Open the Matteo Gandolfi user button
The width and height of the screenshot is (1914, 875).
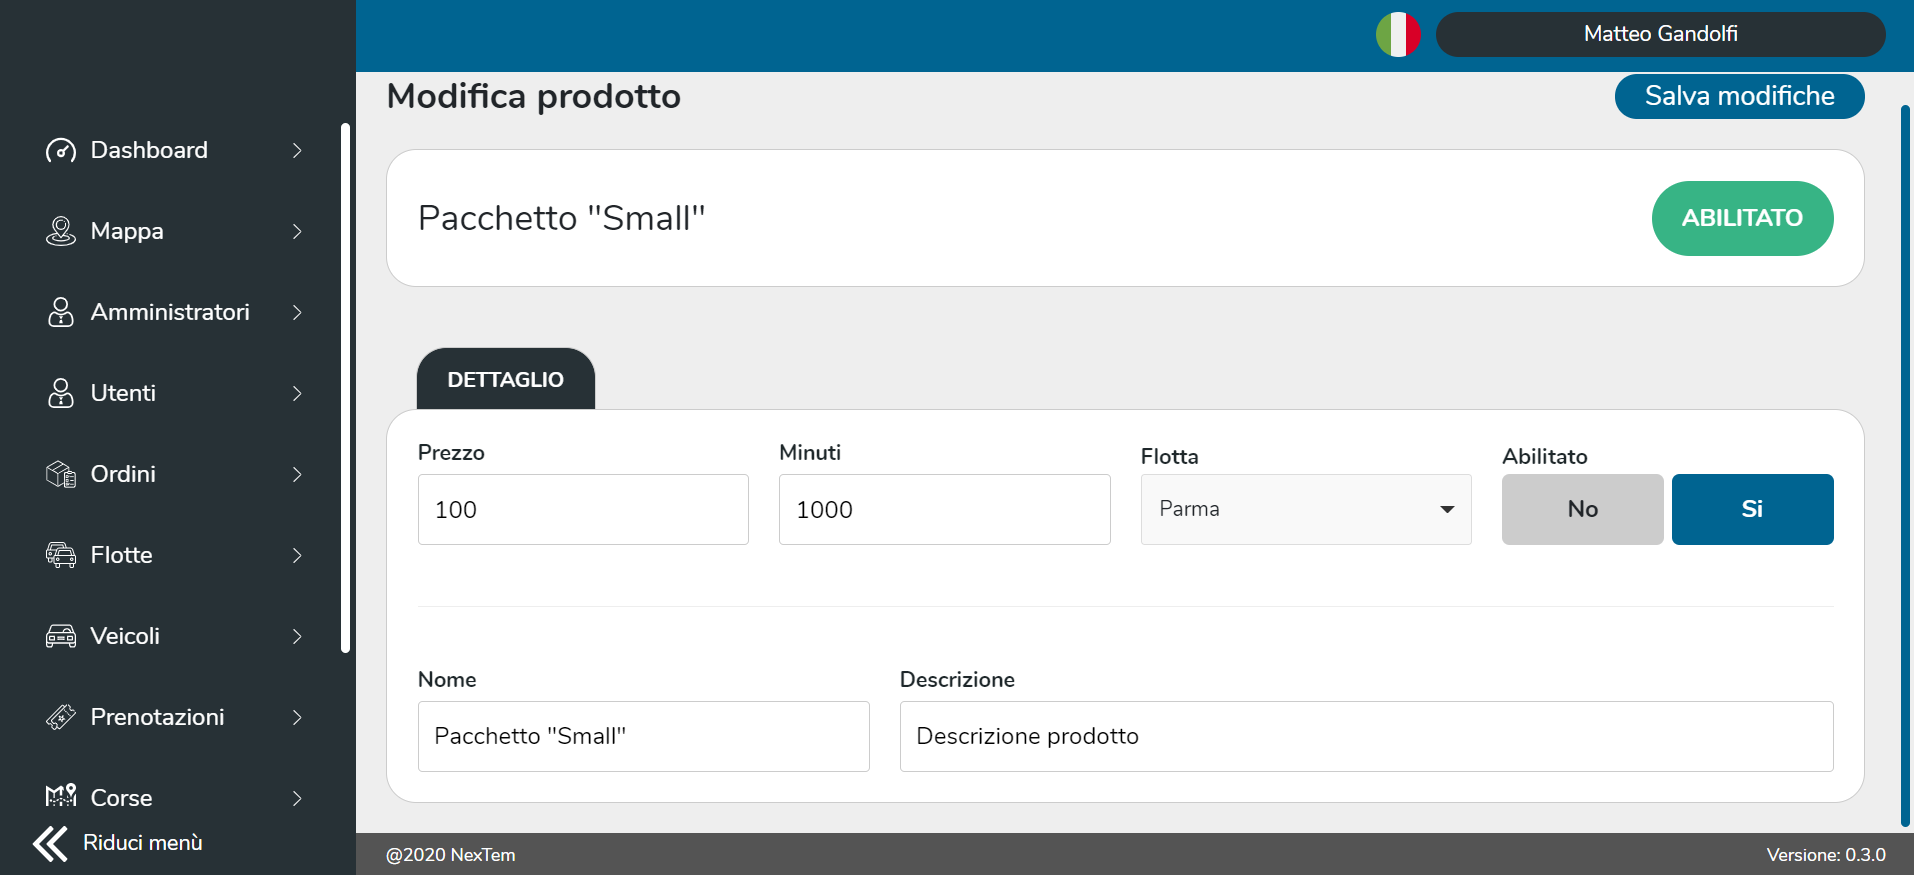(x=1660, y=34)
